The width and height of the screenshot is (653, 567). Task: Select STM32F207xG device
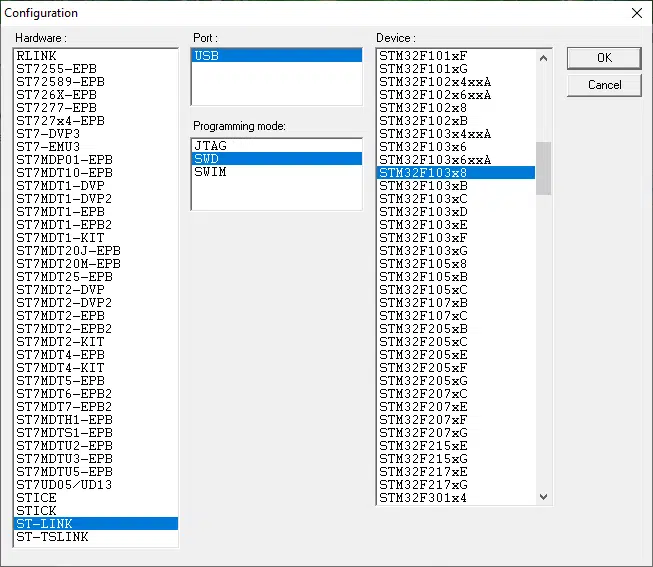[x=456, y=433]
